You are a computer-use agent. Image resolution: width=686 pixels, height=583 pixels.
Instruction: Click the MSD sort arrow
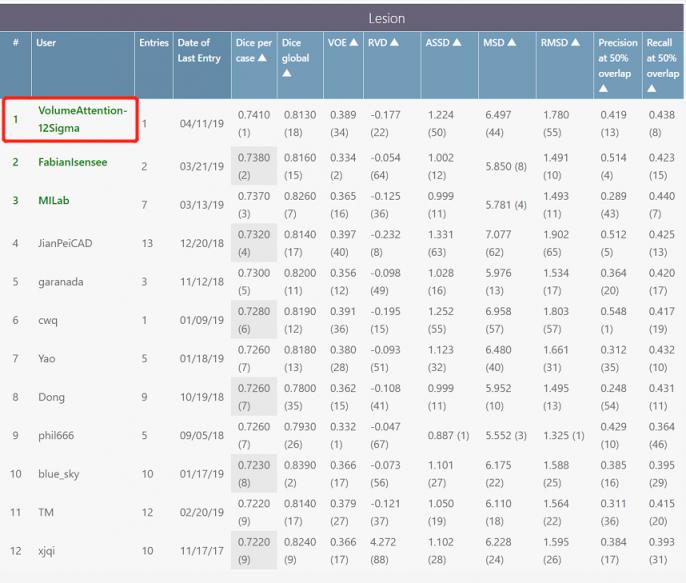point(511,42)
